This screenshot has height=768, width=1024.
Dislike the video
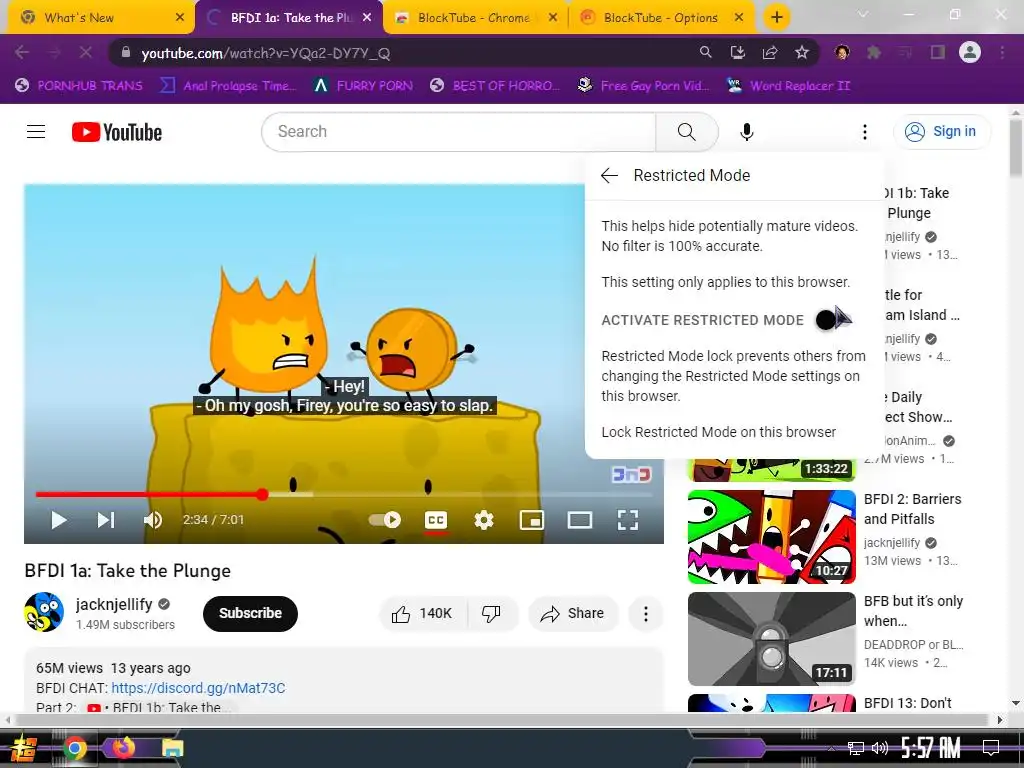(x=492, y=613)
